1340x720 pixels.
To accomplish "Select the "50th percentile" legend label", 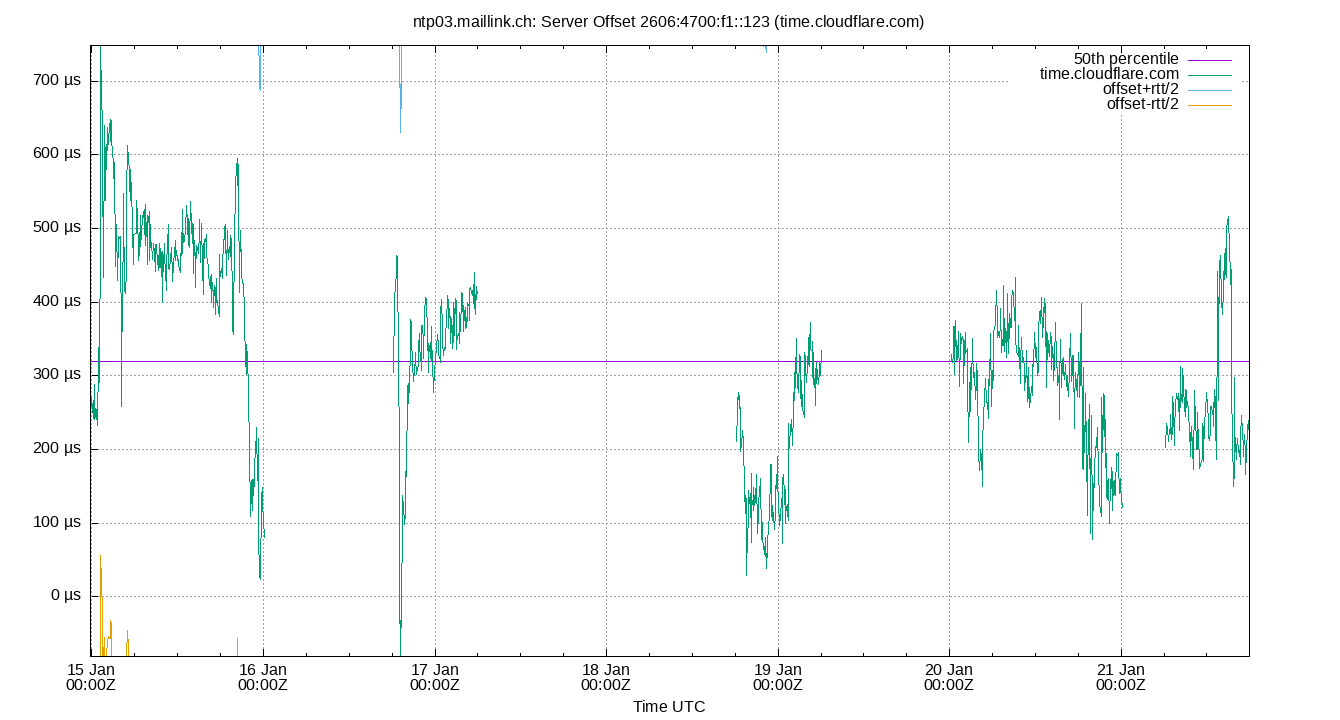I will point(1126,59).
